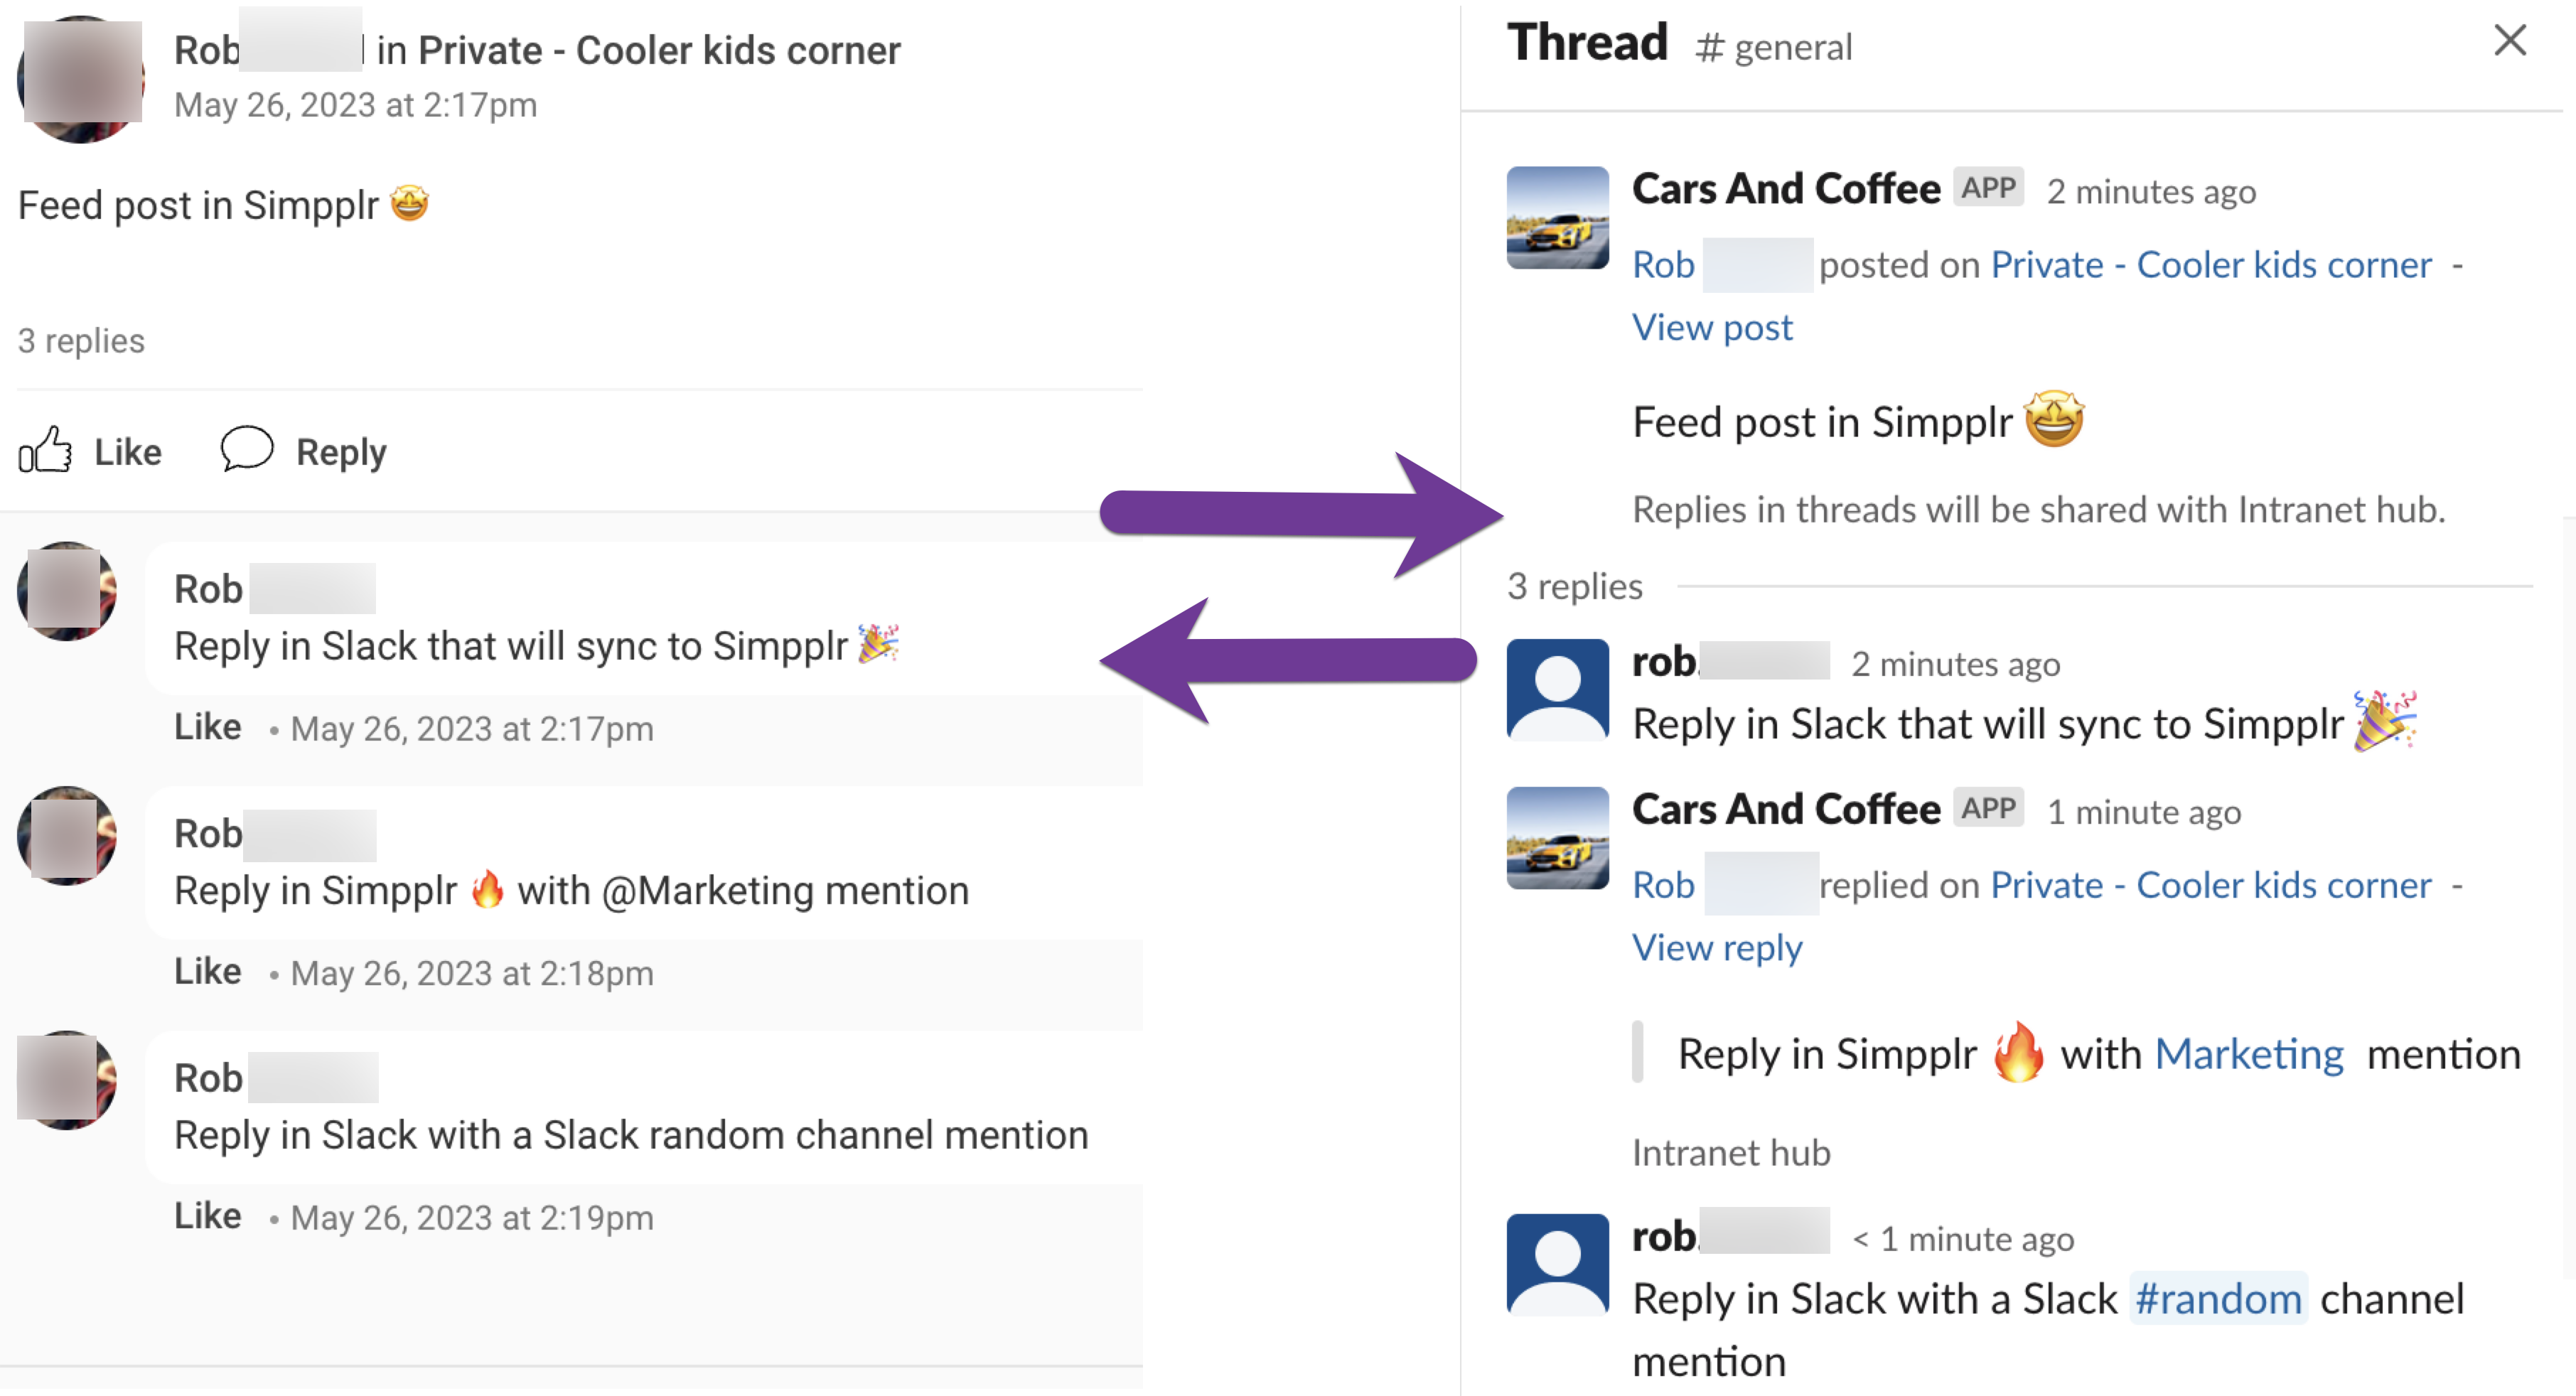Click the '2 minutes ago' timestamp on Cars And Coffee post

pyautogui.click(x=2151, y=191)
